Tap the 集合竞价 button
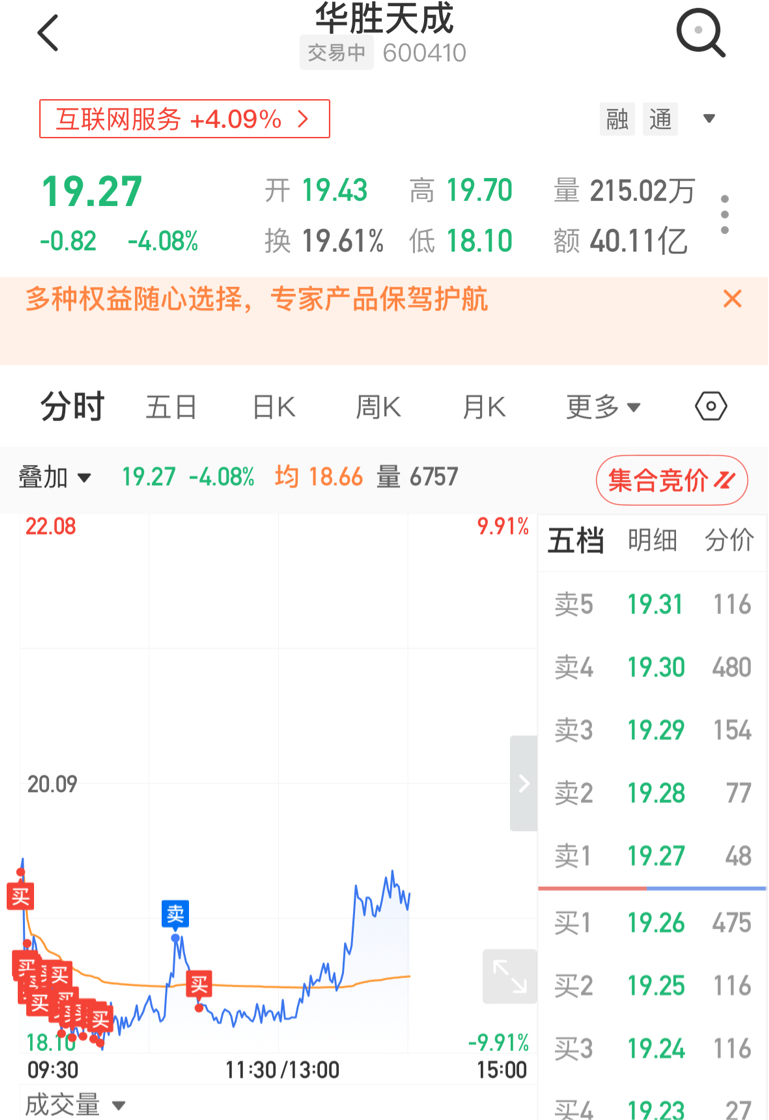 pos(672,480)
